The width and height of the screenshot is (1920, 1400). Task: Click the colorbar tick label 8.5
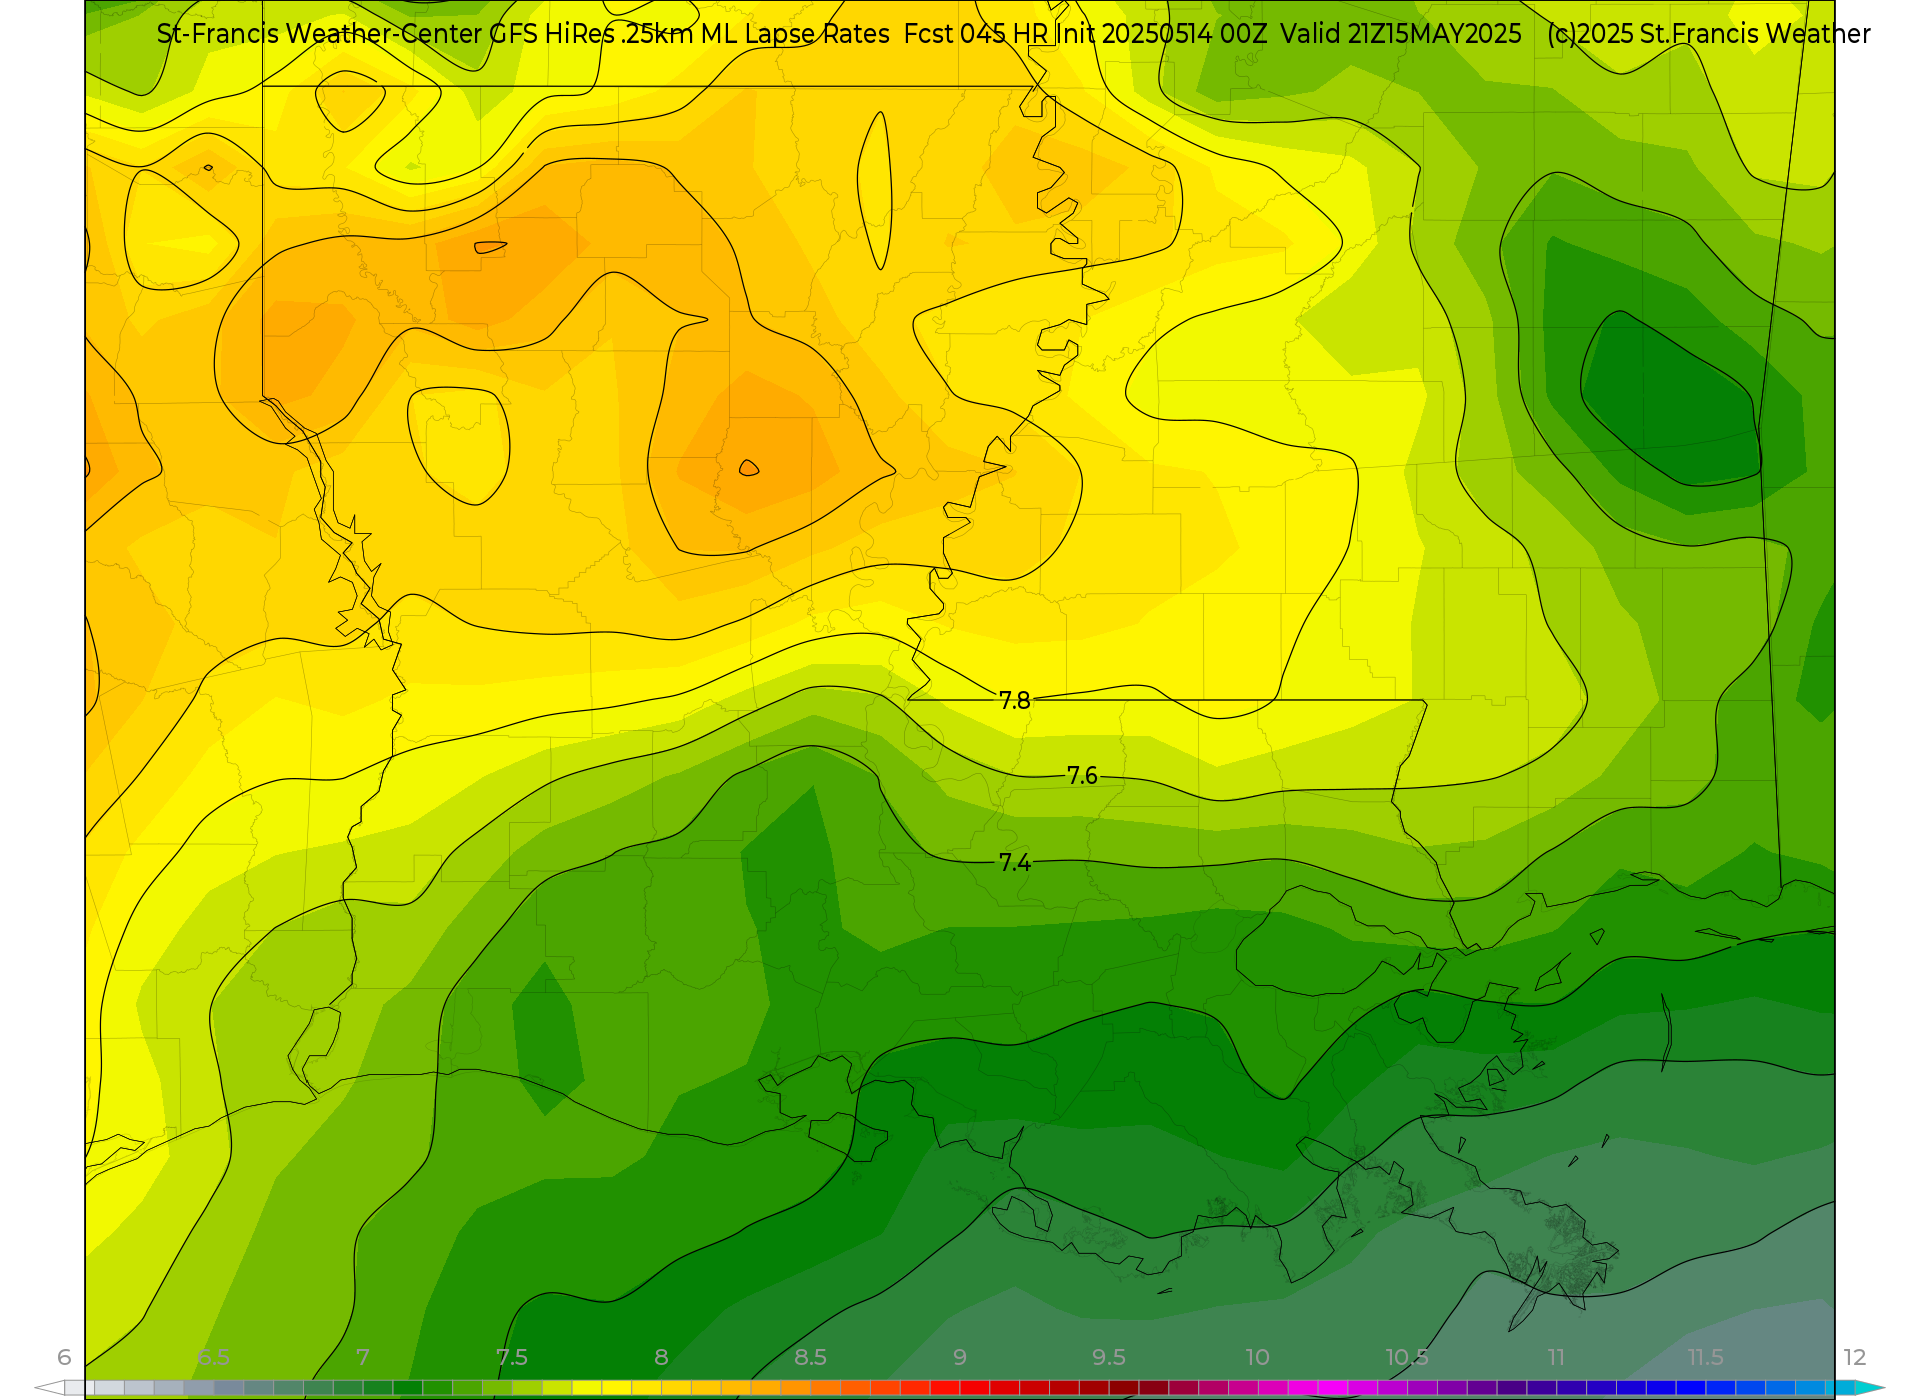point(810,1357)
